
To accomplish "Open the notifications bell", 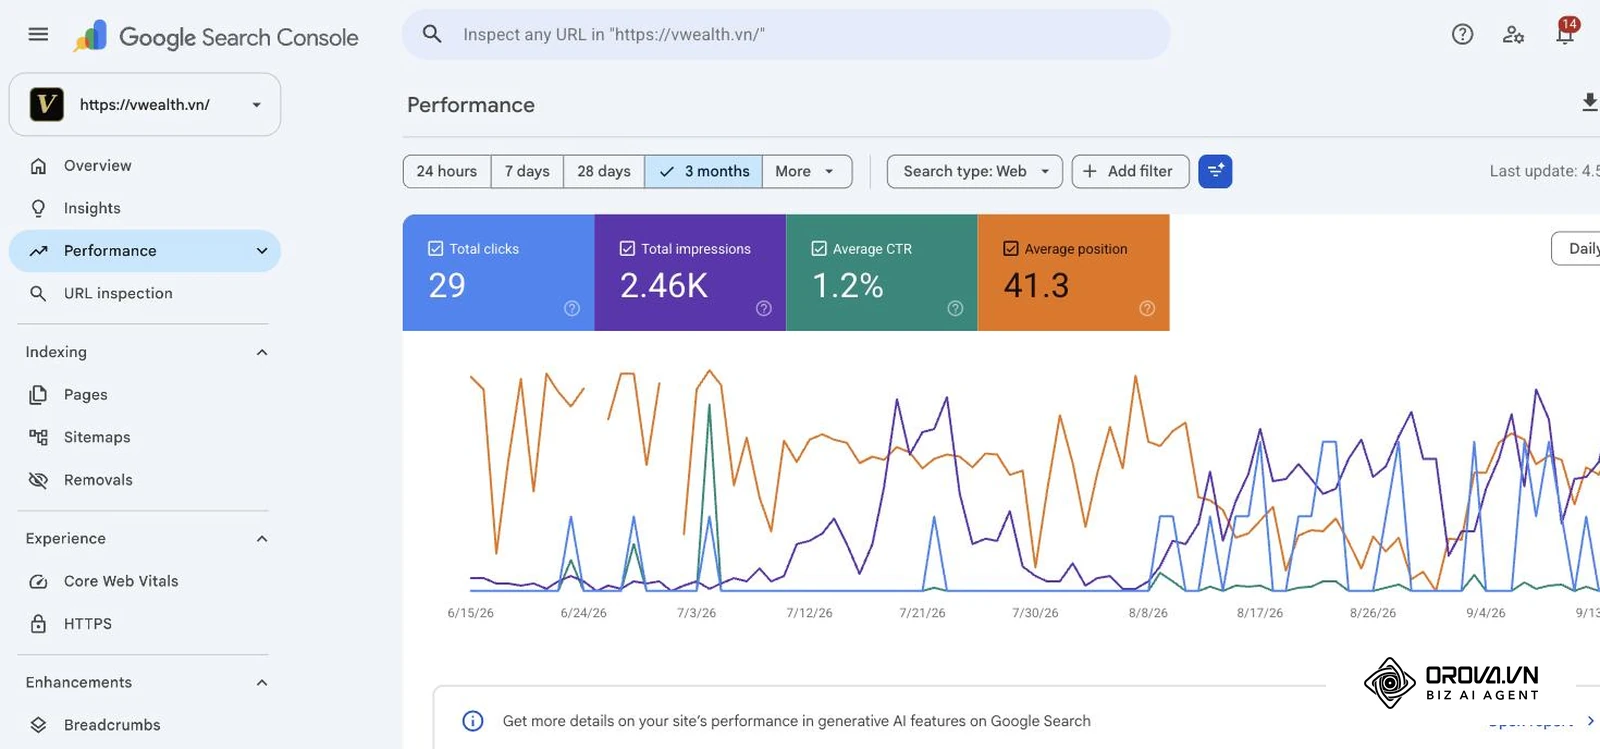I will pyautogui.click(x=1565, y=32).
